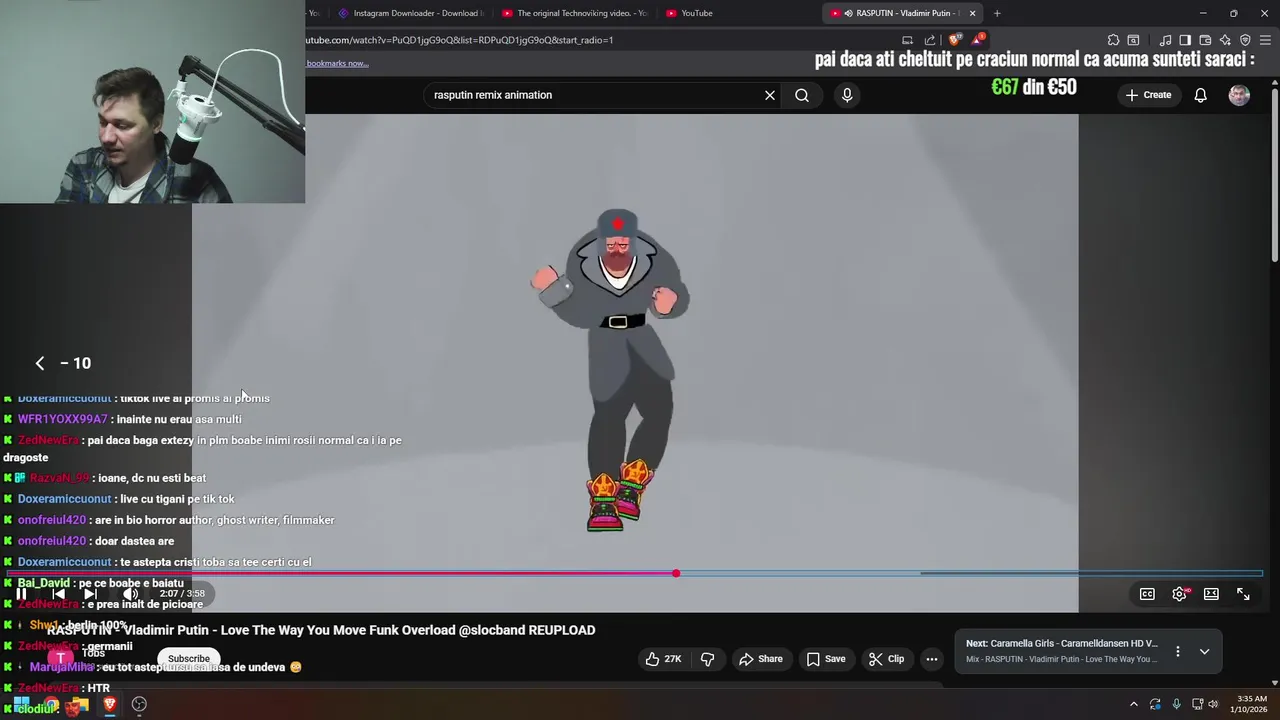Switch to Instagram Downloader tab
The height and width of the screenshot is (720, 1280).
pos(410,13)
